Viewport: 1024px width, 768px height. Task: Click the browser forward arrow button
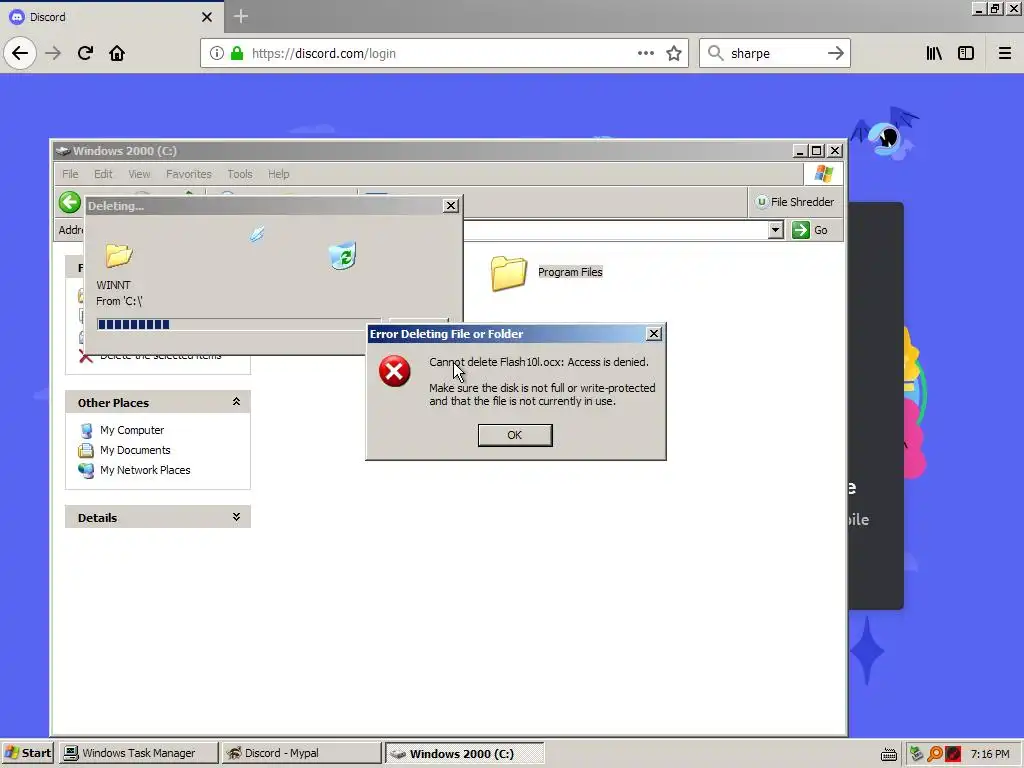coord(53,53)
